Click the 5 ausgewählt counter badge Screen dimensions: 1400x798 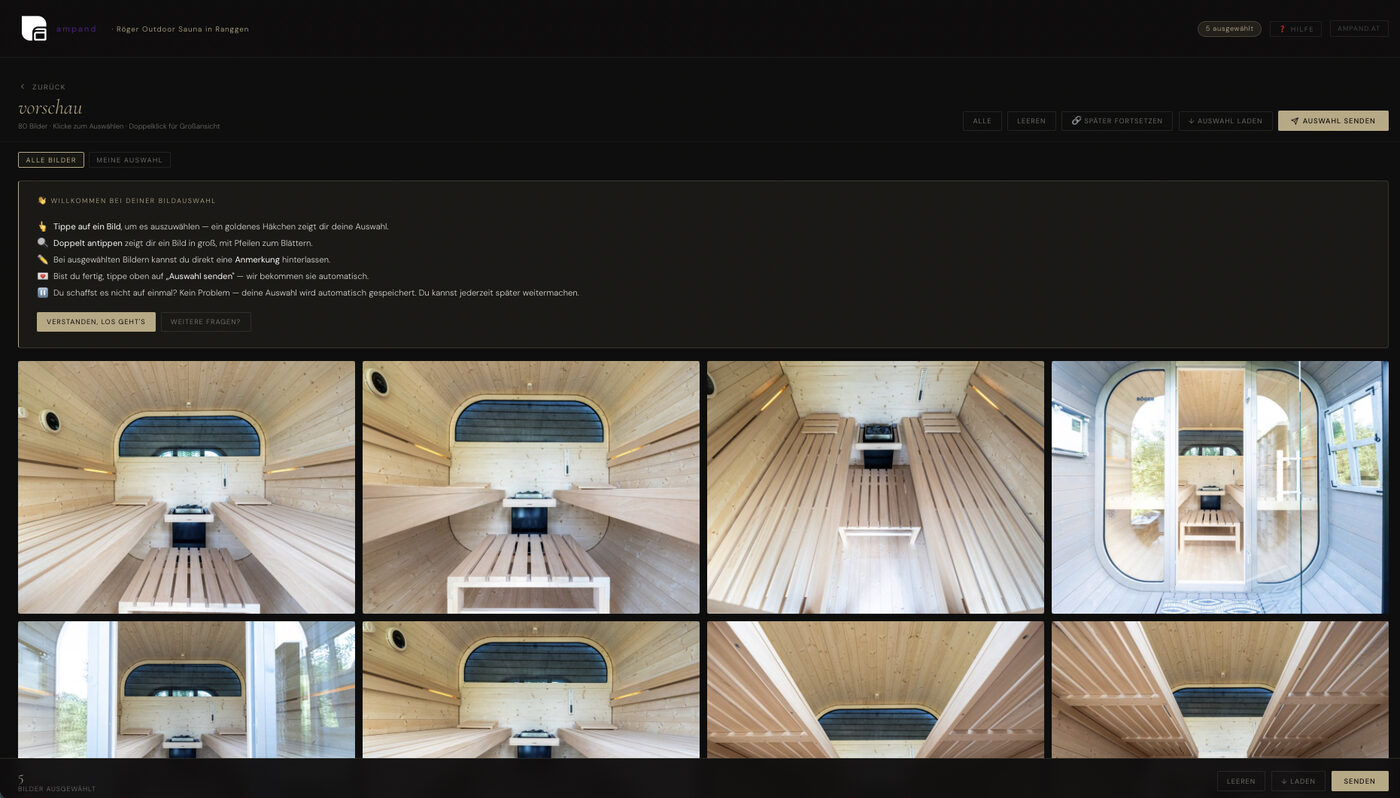[x=1229, y=29]
